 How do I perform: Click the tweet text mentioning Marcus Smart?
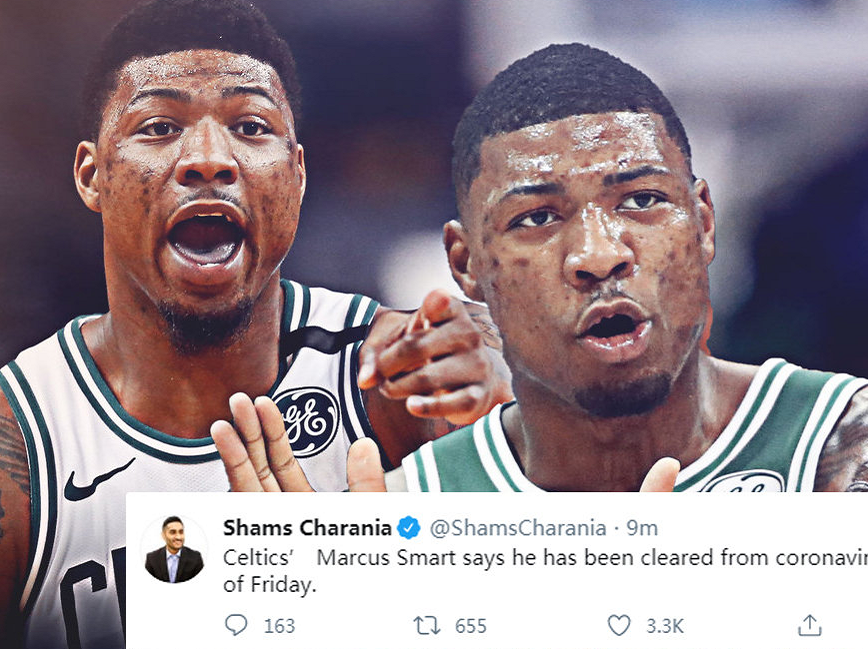point(545,571)
